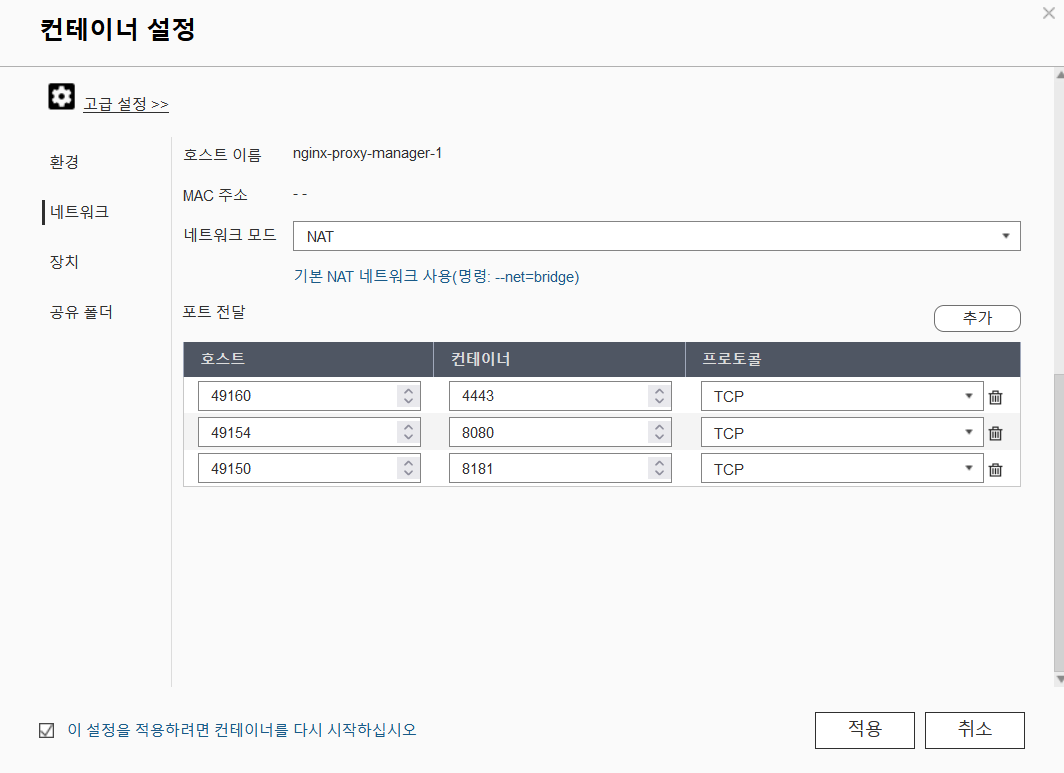Click the hostname text nginx-proxy-manager-1
Viewport: 1064px width, 773px height.
point(367,153)
